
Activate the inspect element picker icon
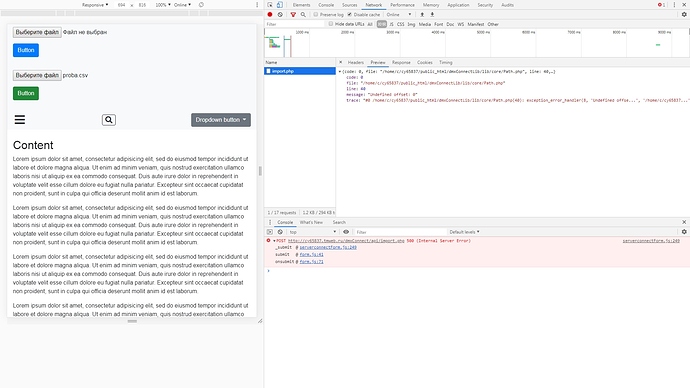pos(270,5)
